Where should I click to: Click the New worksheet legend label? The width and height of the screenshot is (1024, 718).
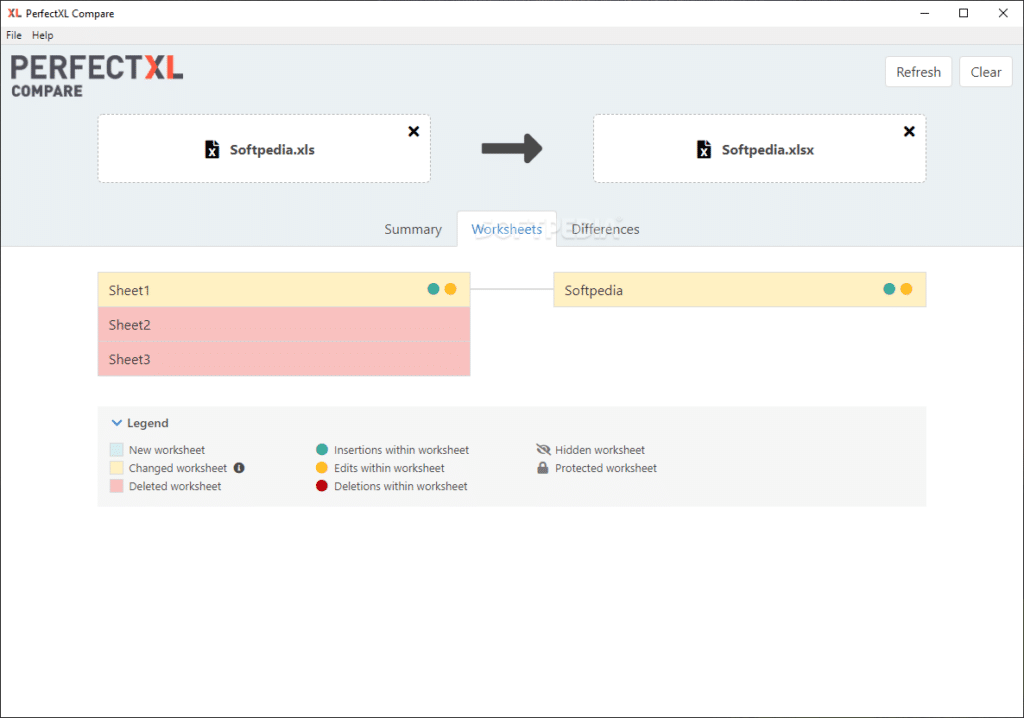point(167,449)
